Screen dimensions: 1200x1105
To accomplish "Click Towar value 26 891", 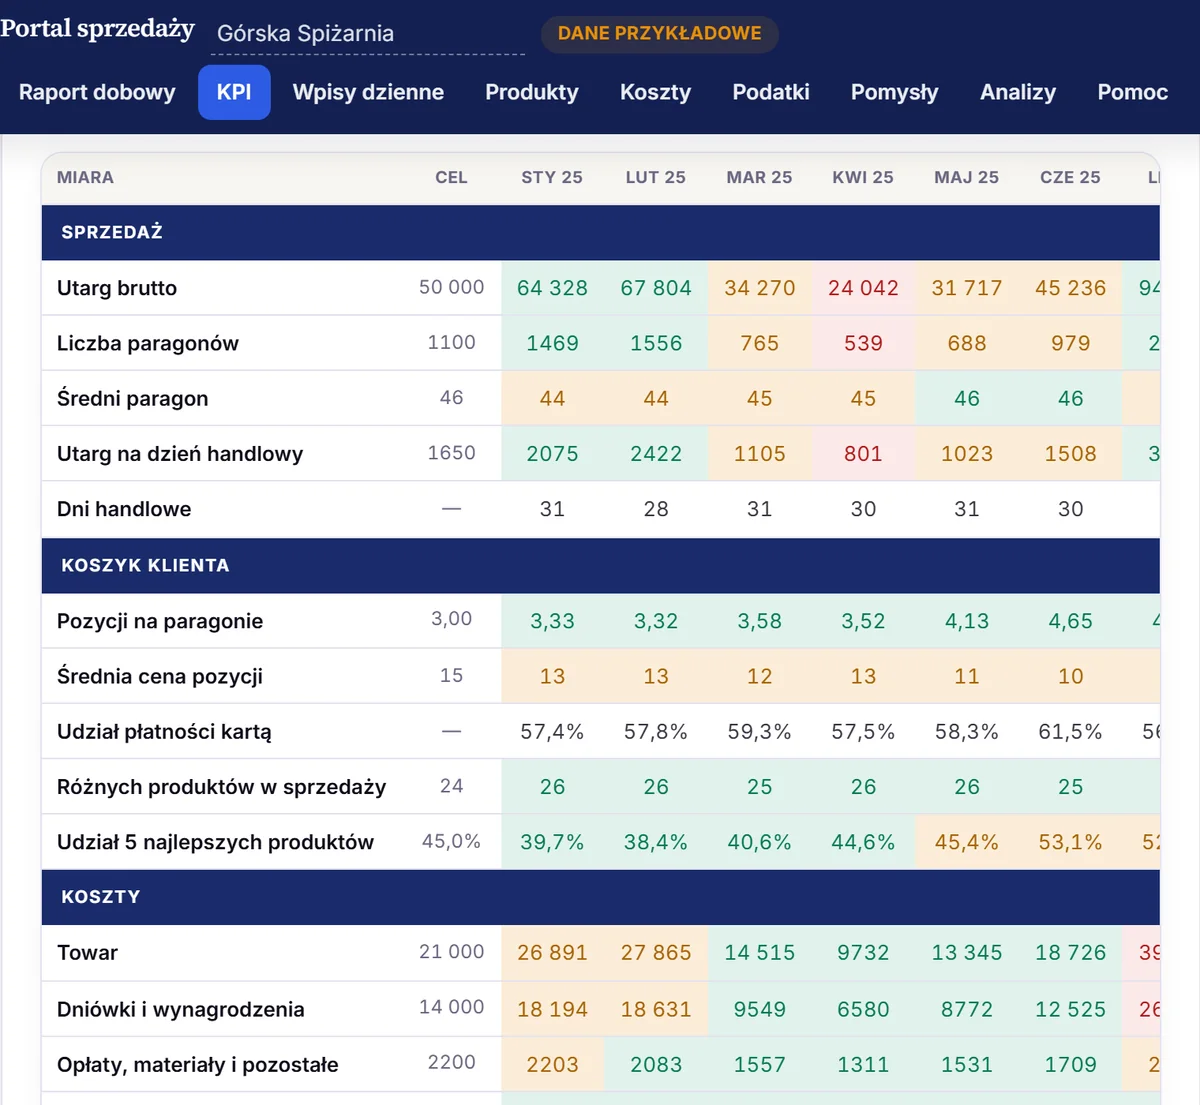I will click(552, 953).
